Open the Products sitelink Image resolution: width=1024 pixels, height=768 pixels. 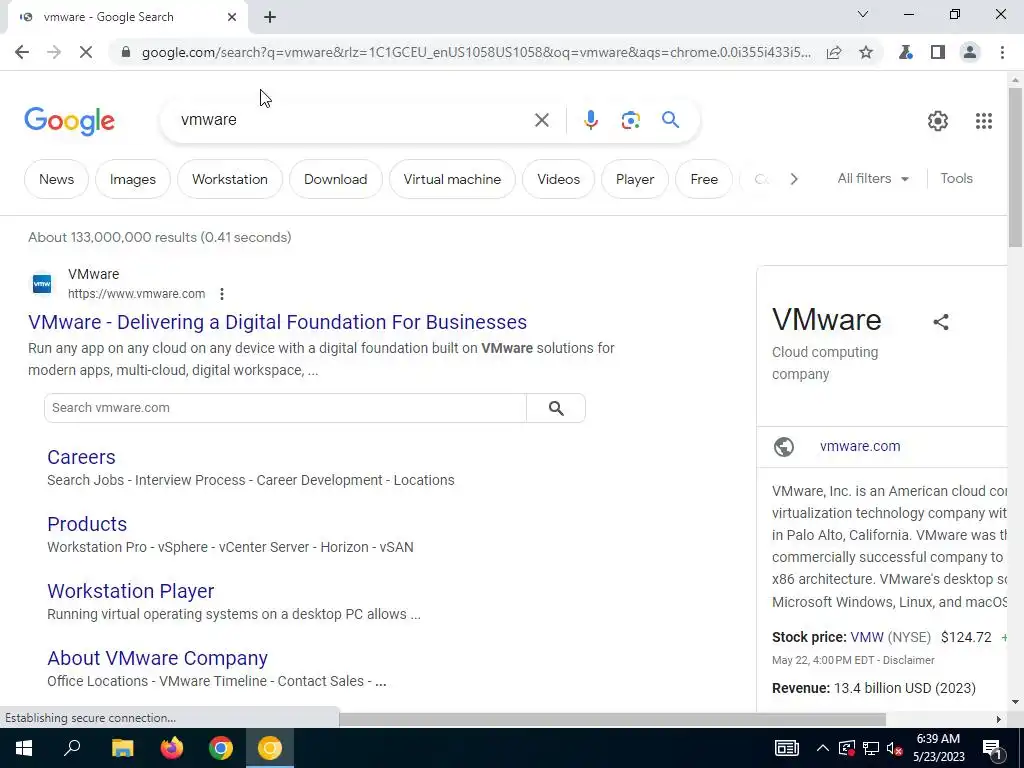tap(87, 524)
